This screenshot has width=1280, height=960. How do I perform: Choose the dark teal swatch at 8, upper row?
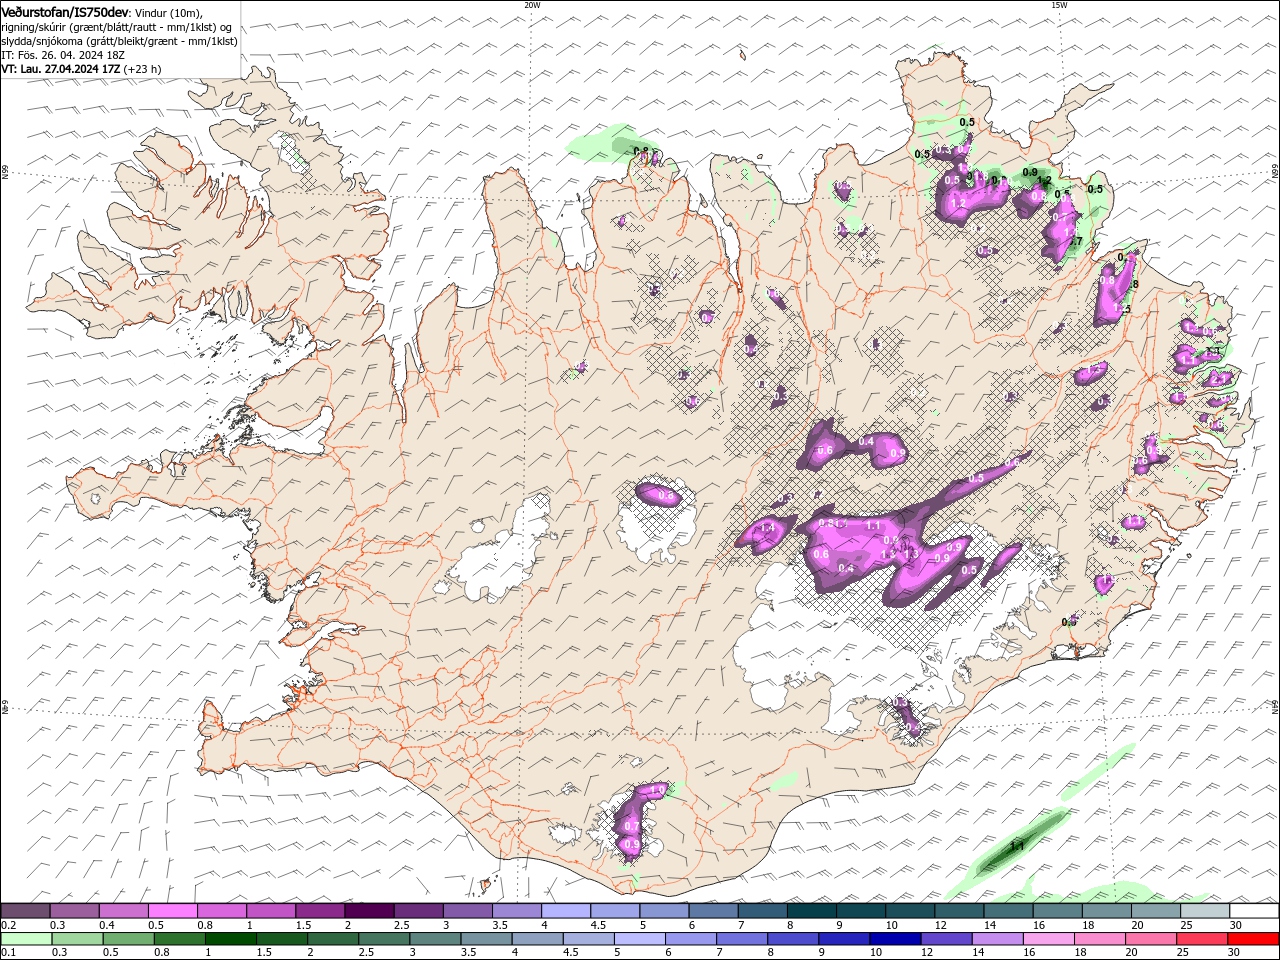pyautogui.click(x=811, y=911)
